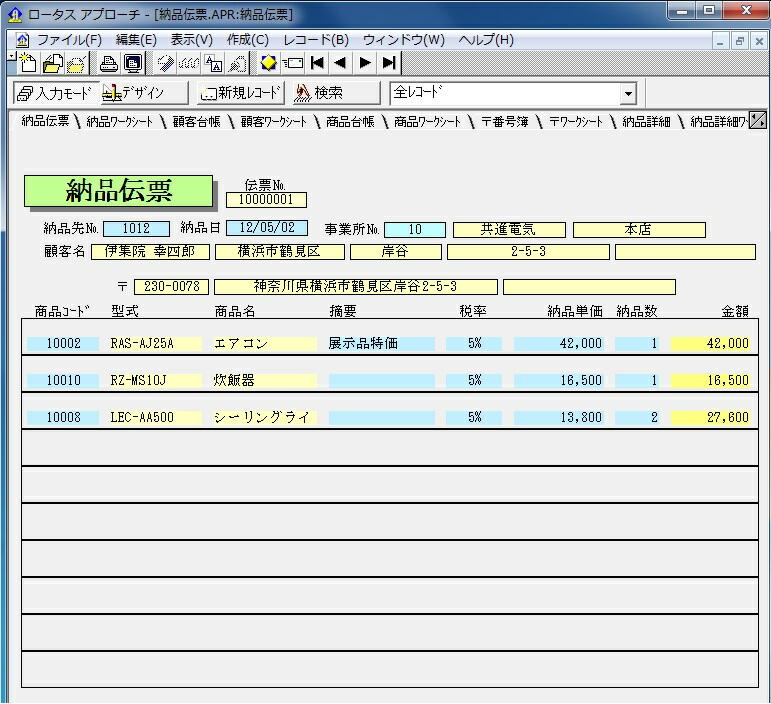
Task: Click the 検索 button
Action: point(336,92)
